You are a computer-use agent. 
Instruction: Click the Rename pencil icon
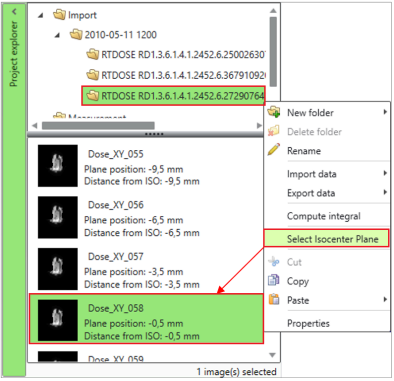coord(274,150)
